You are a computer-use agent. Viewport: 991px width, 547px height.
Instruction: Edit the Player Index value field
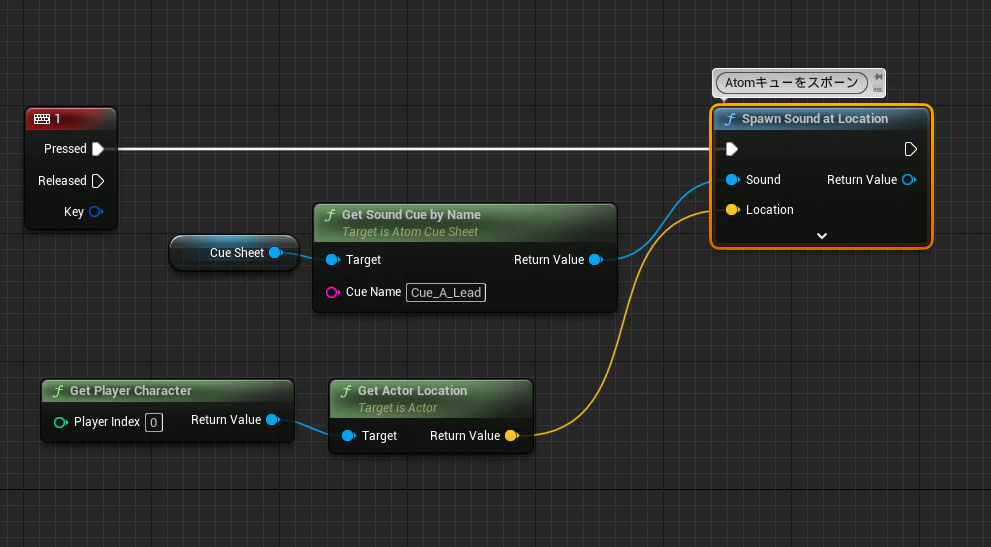click(154, 422)
